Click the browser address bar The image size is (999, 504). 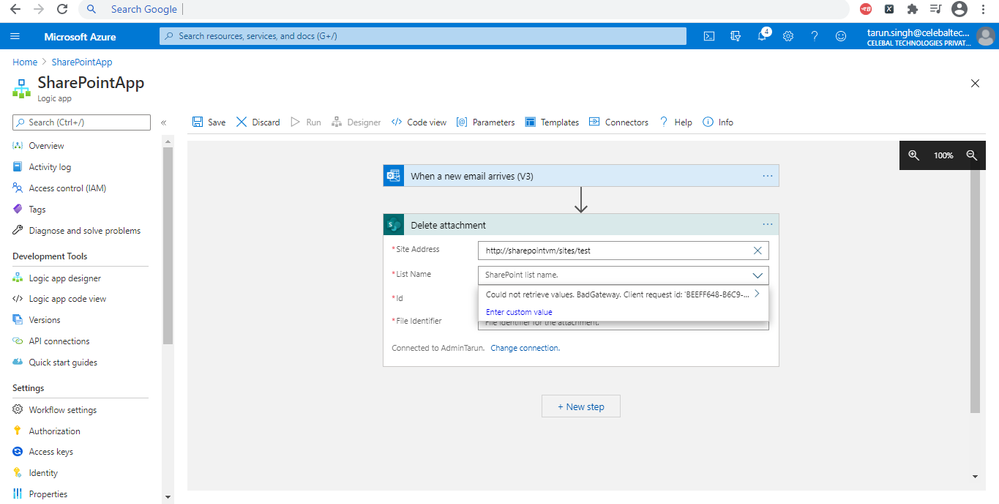[x=464, y=9]
